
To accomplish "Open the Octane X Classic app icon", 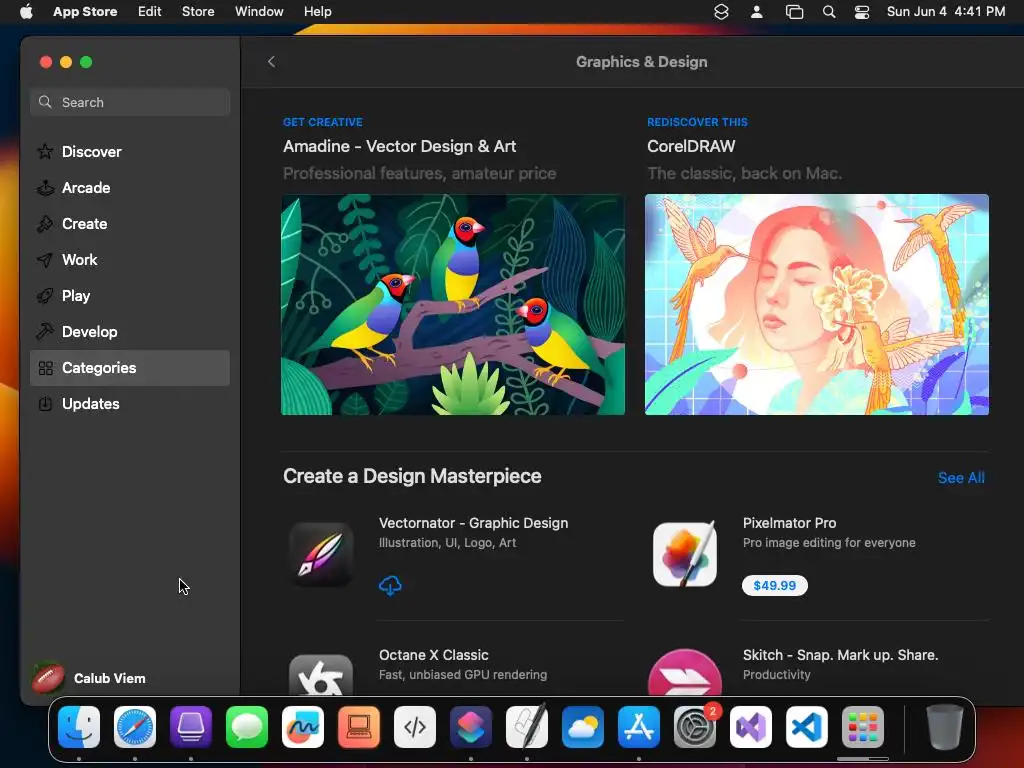I will tap(321, 675).
